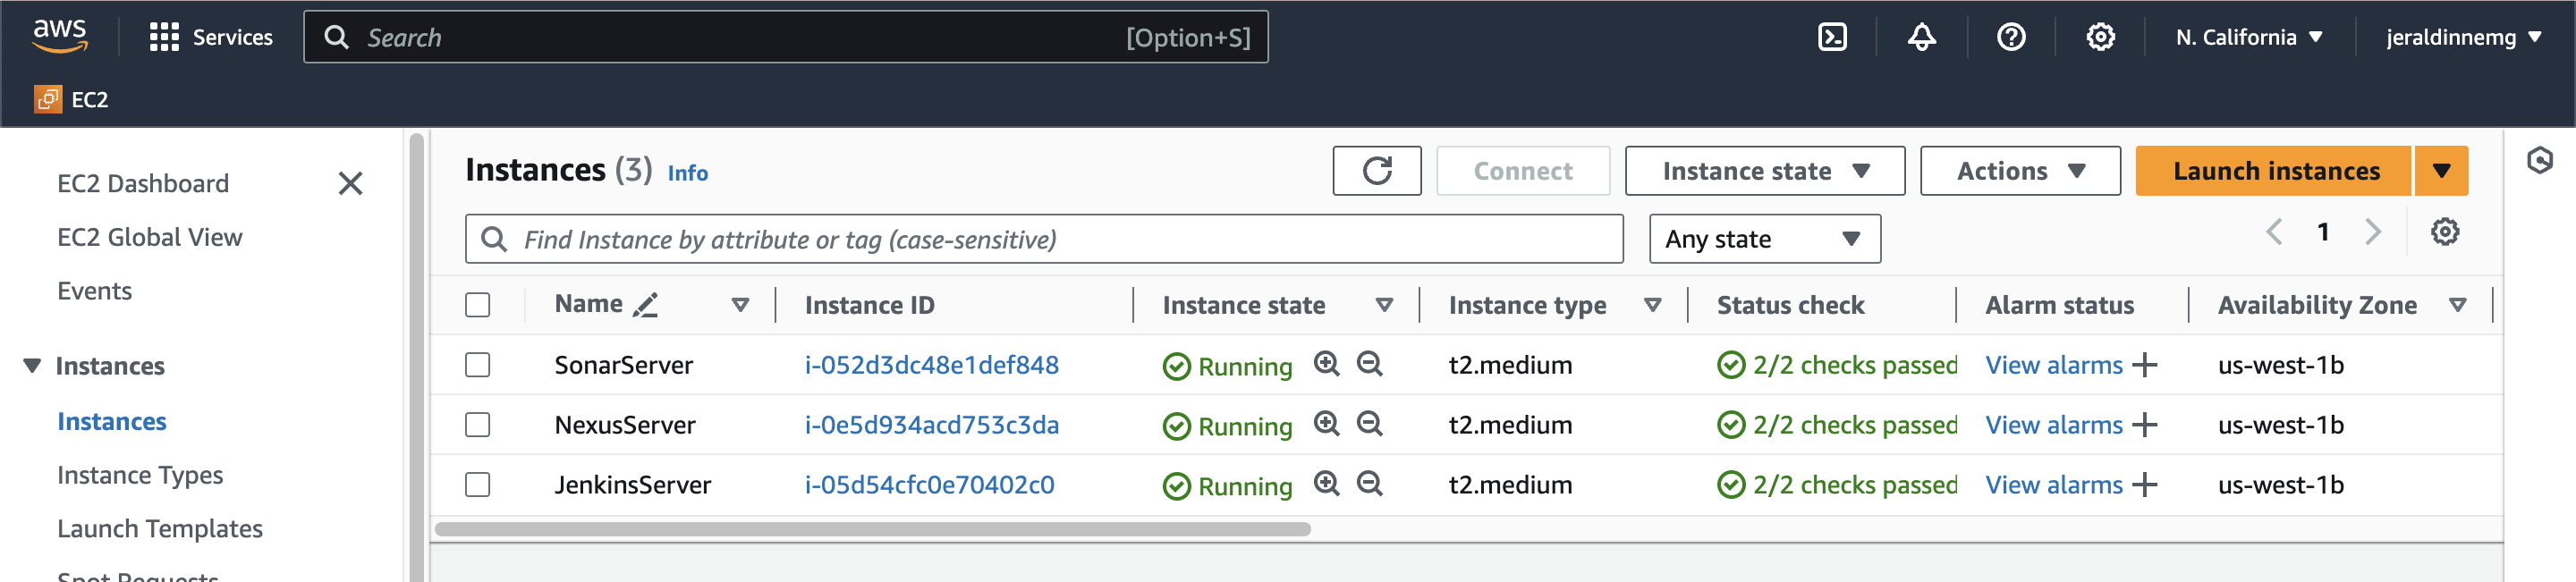Select the SonarServer row checkbox
This screenshot has height=582, width=2576.
pos(478,365)
